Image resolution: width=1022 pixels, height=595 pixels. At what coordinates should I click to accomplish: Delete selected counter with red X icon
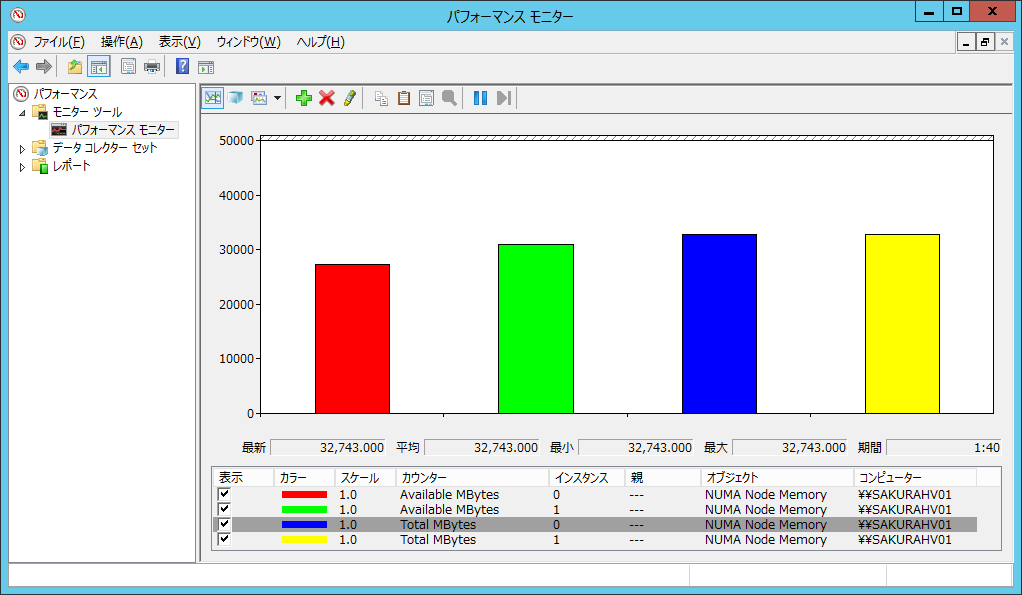pyautogui.click(x=326, y=98)
